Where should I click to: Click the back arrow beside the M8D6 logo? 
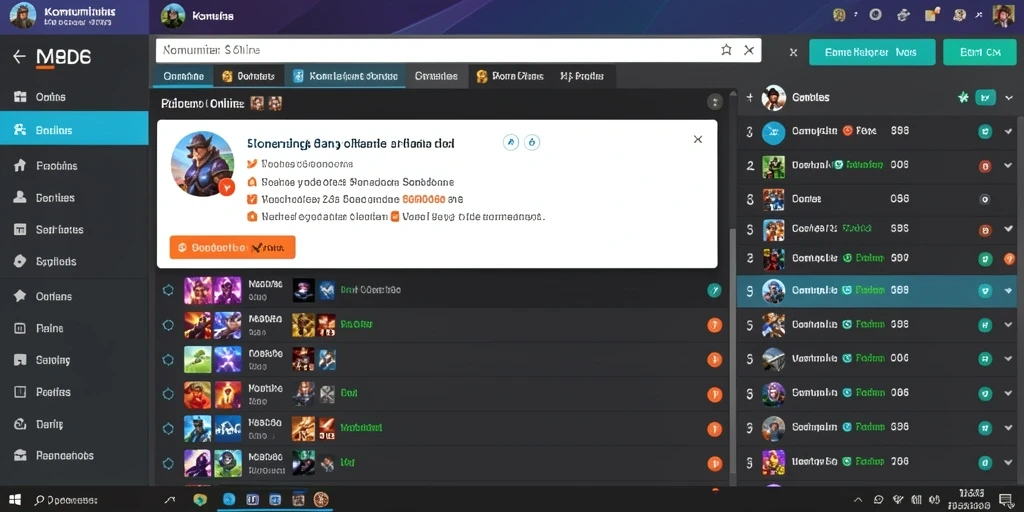click(x=19, y=57)
